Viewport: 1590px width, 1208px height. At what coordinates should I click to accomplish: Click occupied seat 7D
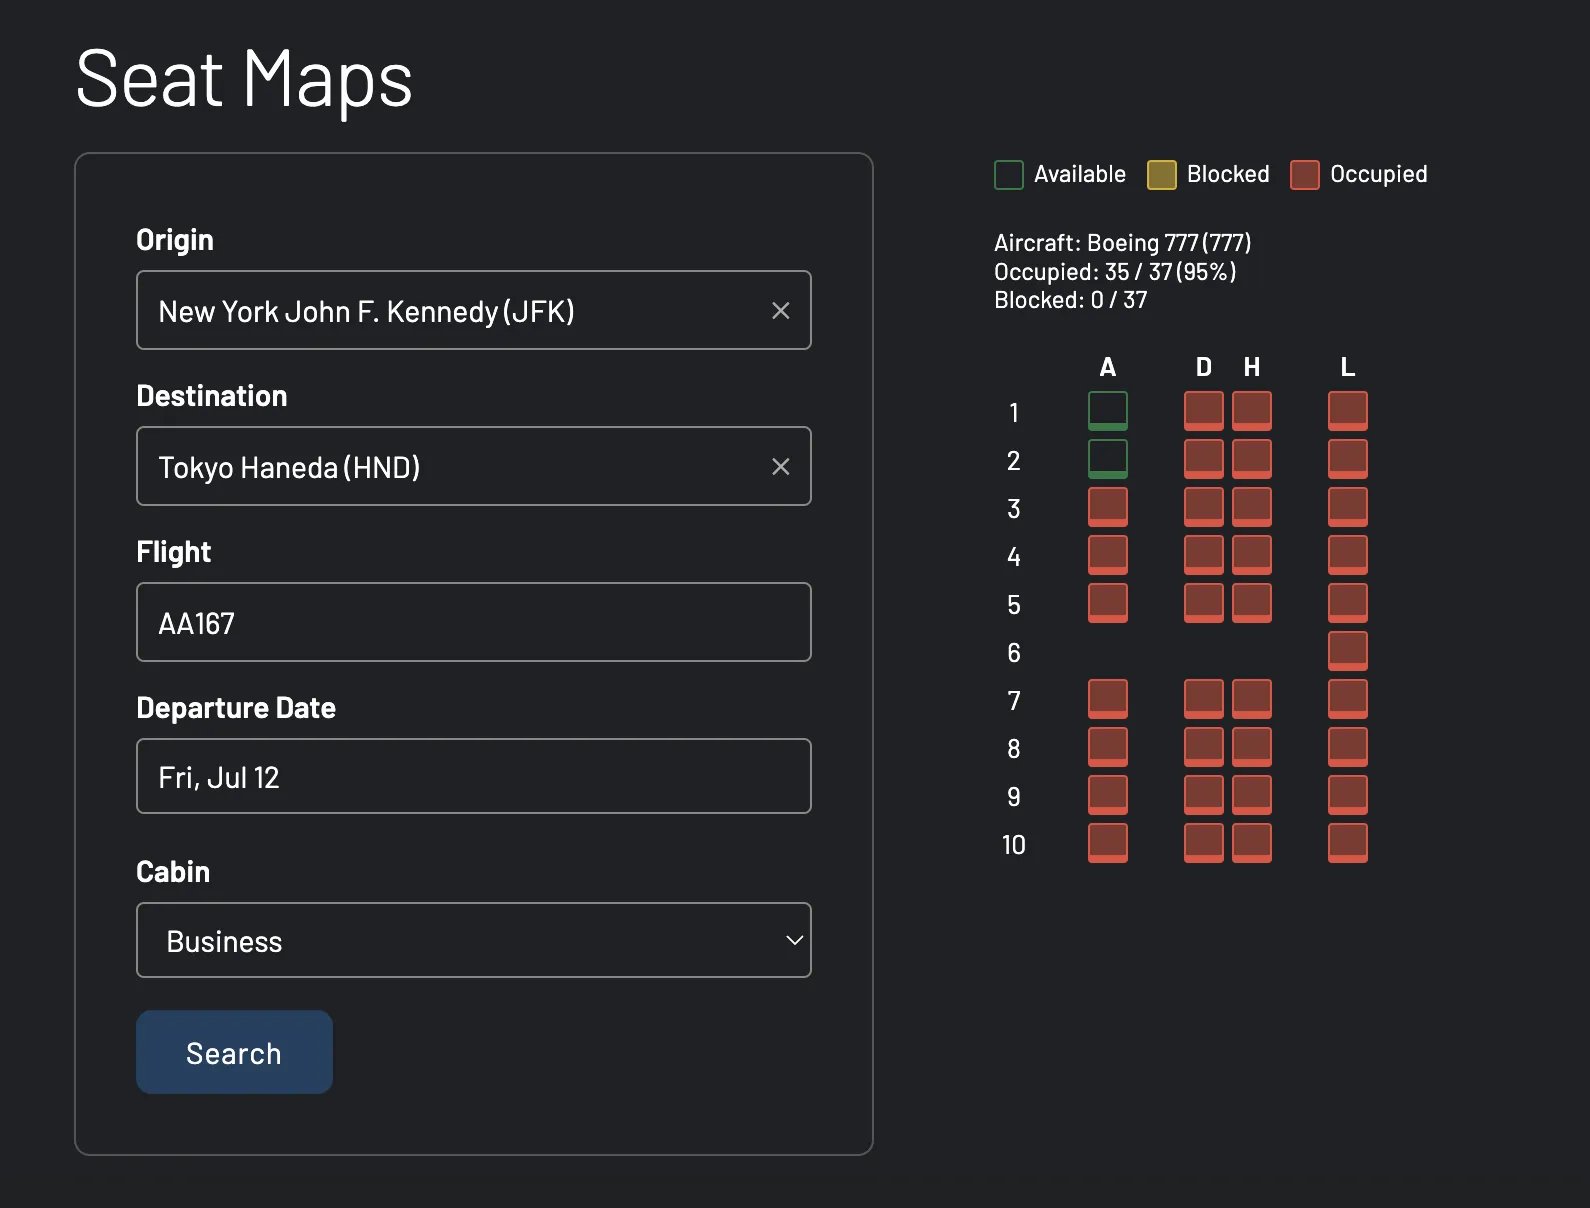(x=1204, y=699)
